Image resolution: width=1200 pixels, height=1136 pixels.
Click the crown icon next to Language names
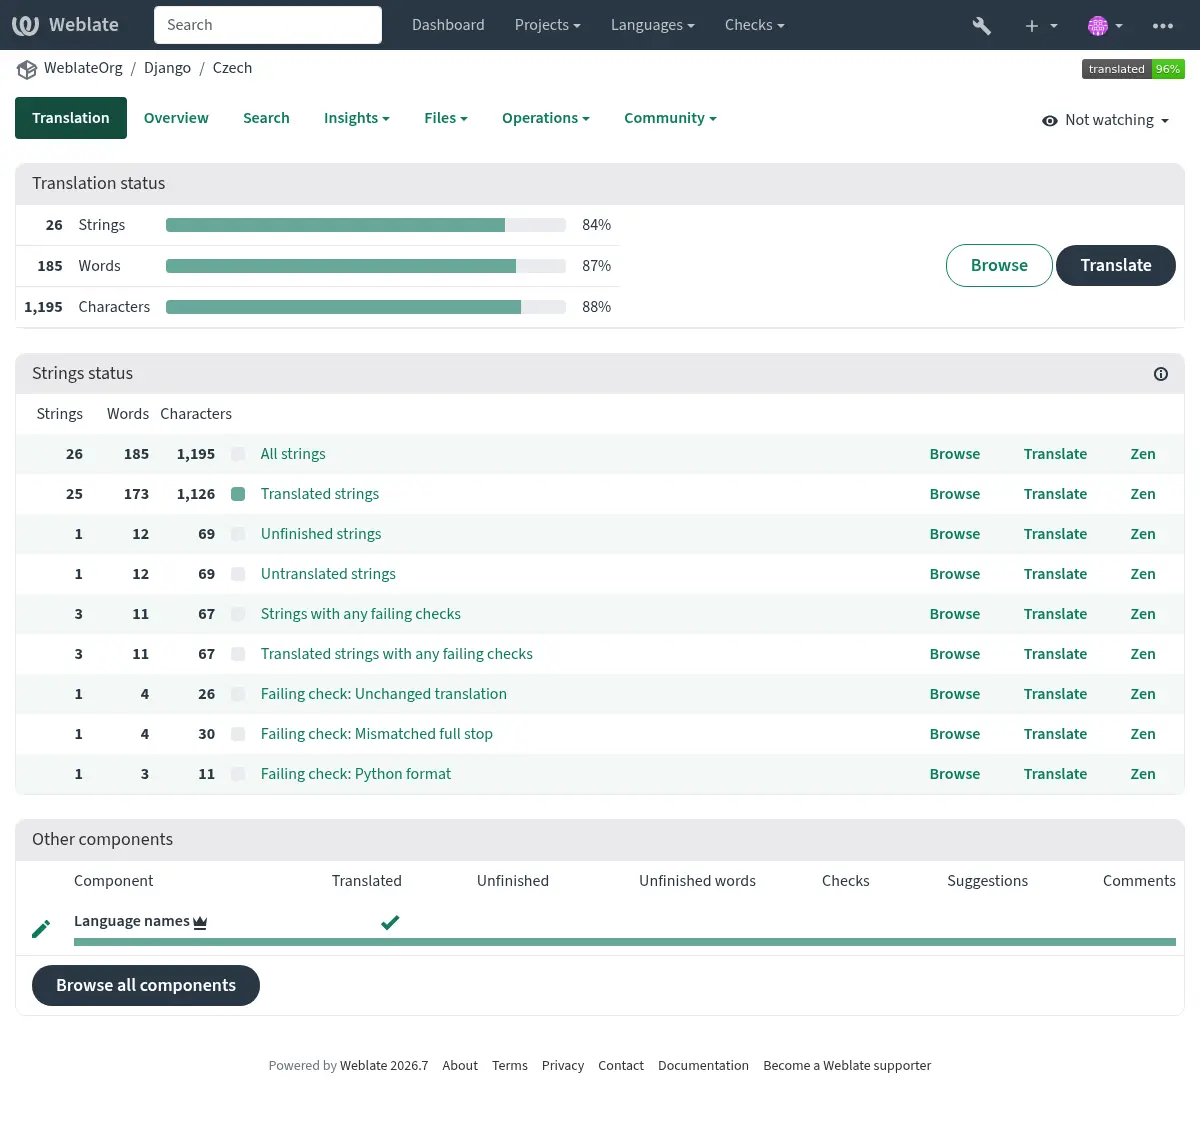click(200, 922)
